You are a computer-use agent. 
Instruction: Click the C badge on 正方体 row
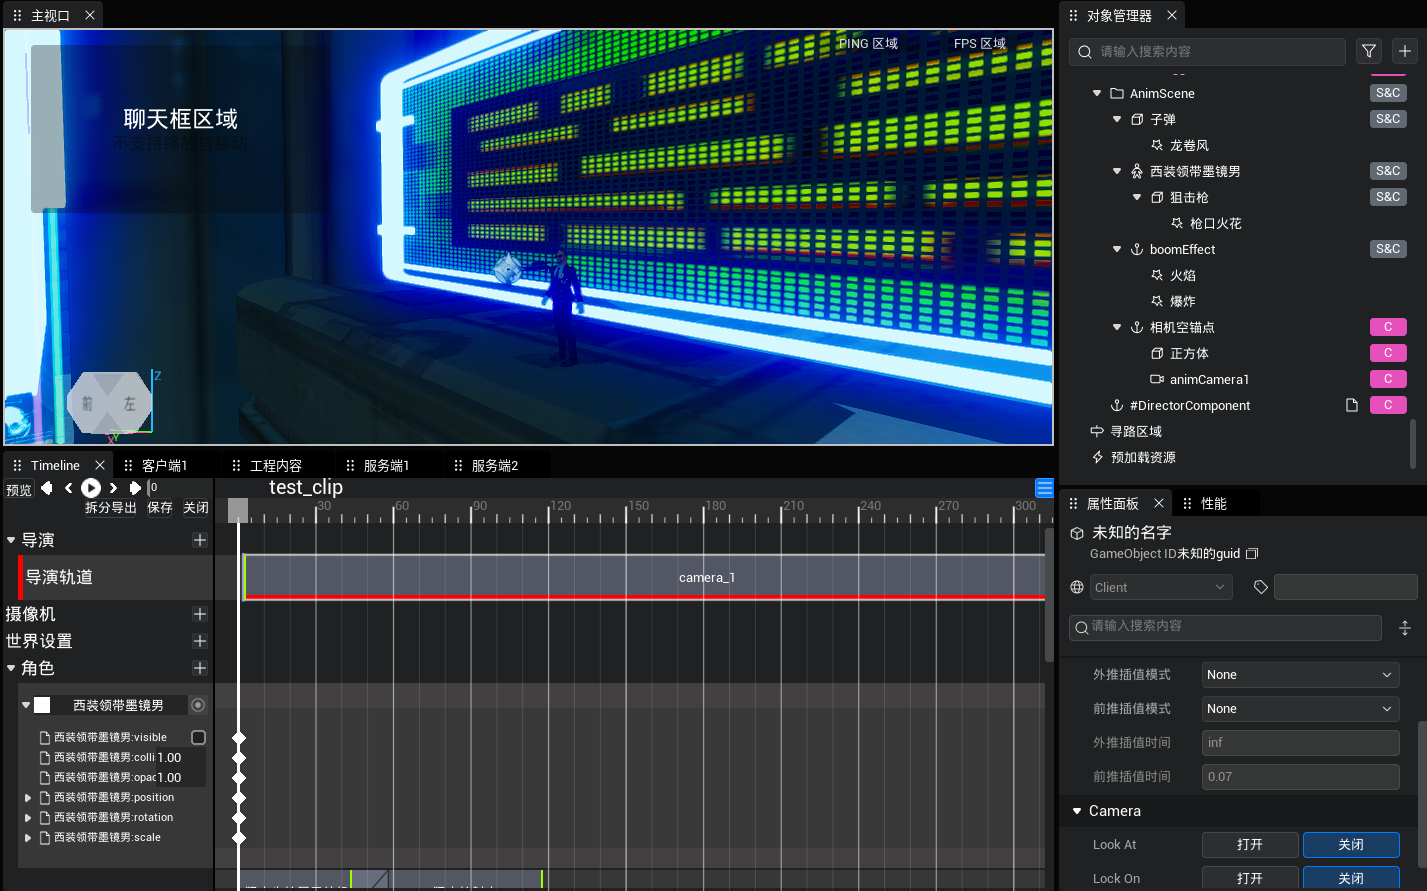click(x=1388, y=353)
